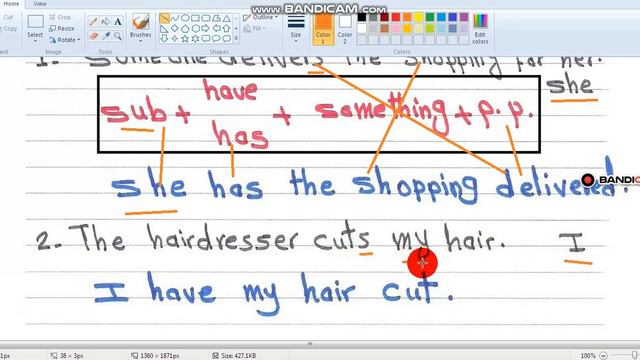Choose the Rounded rectangle shape
The image size is (640, 360).
(205, 18)
